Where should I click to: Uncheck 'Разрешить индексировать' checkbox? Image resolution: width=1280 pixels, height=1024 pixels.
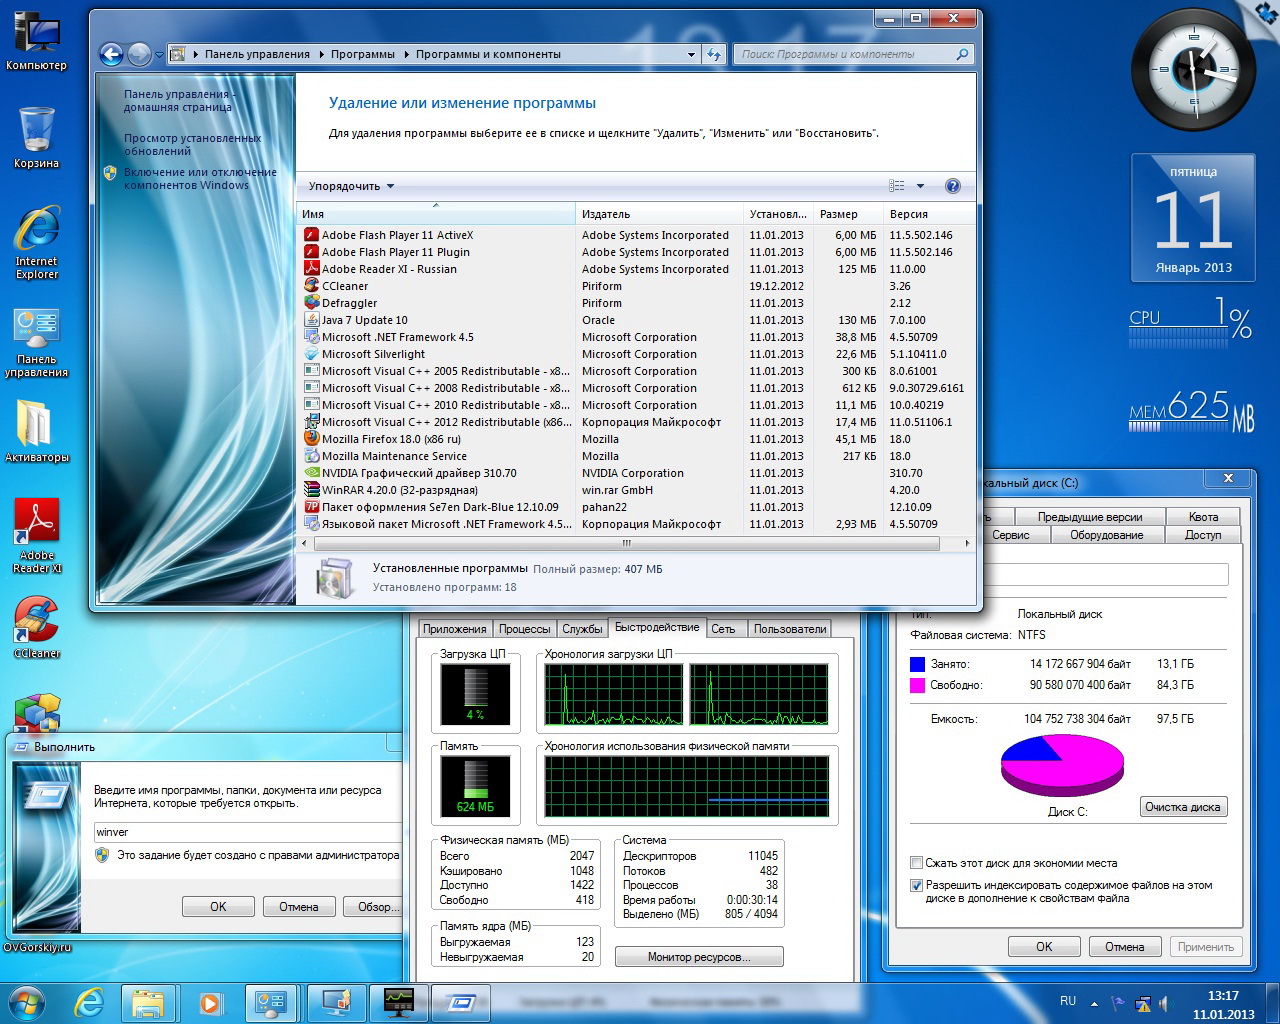pos(916,885)
